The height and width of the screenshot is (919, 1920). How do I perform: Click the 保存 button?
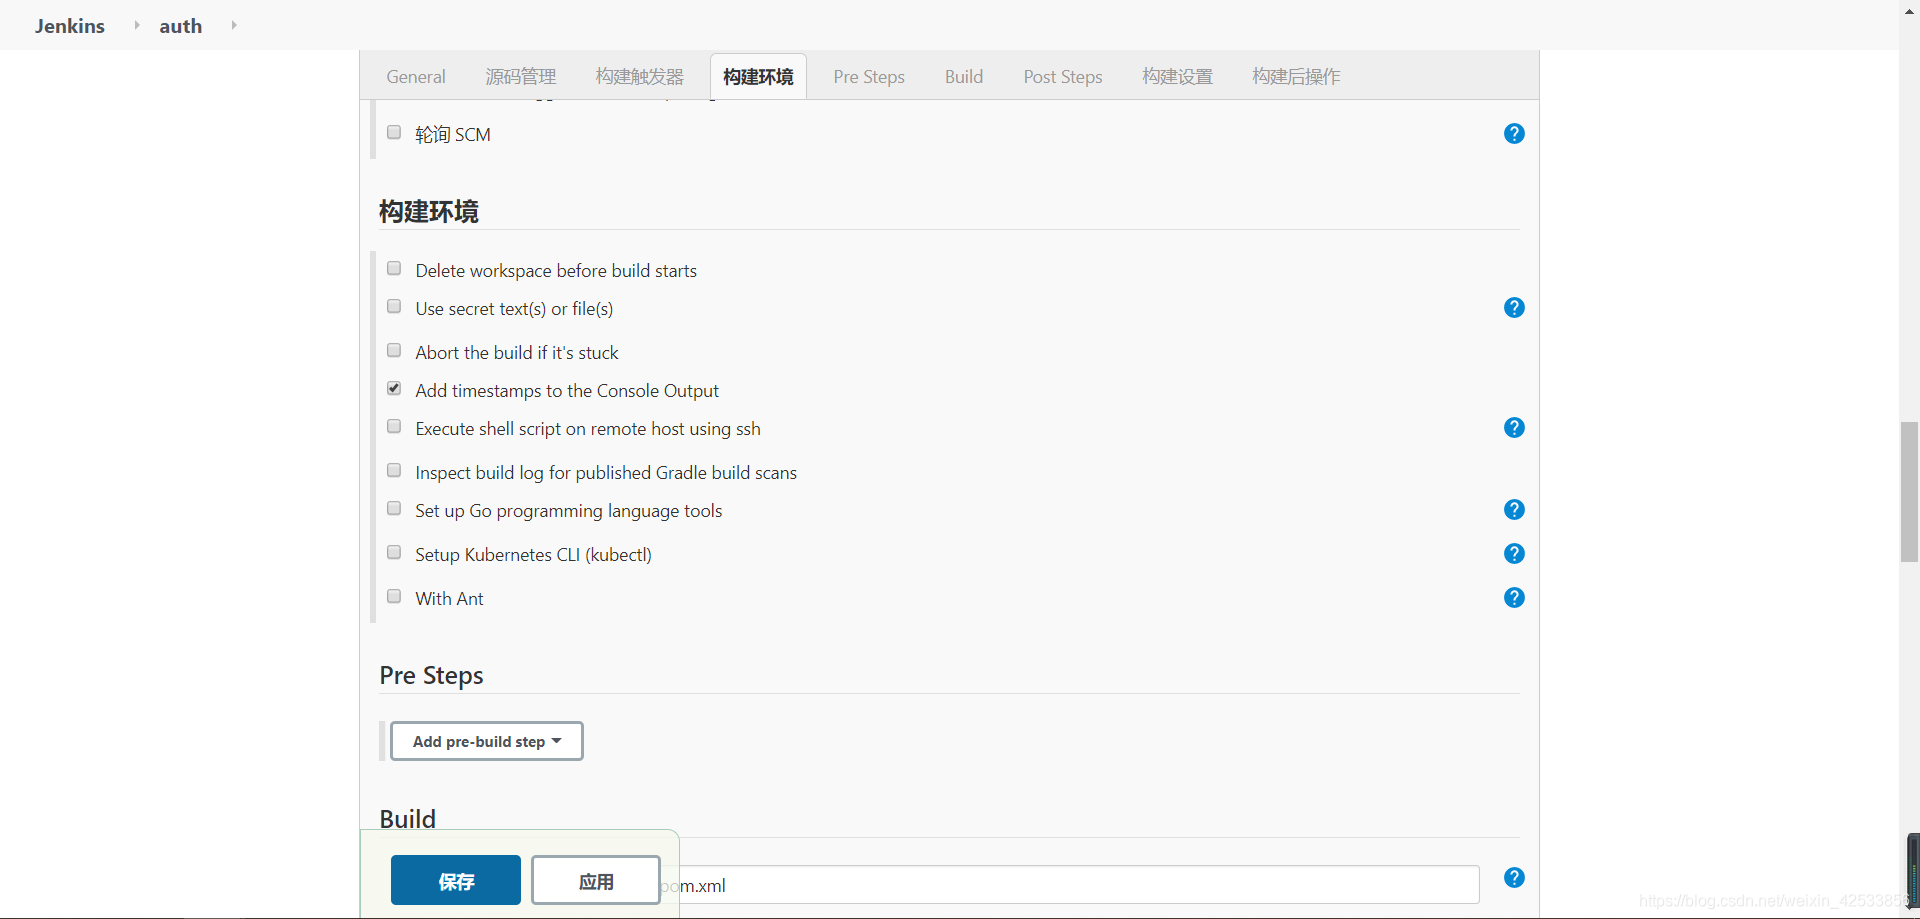coord(455,880)
